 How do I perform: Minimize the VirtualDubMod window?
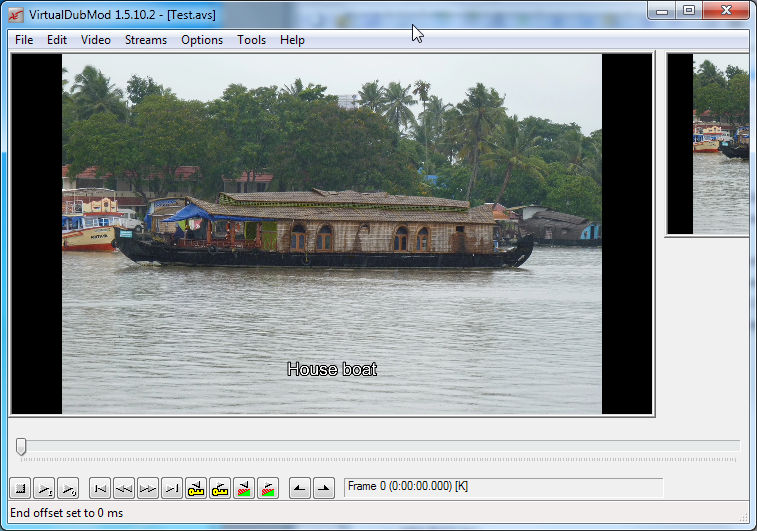(x=661, y=11)
